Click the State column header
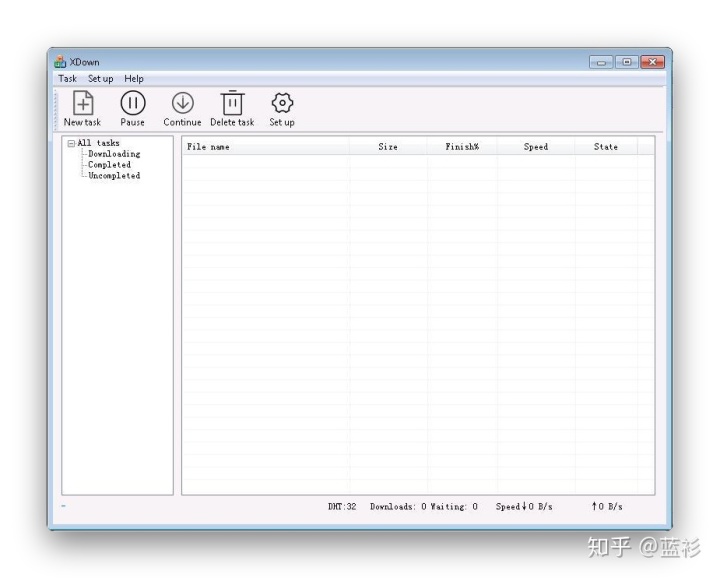The image size is (720, 578). [x=605, y=147]
